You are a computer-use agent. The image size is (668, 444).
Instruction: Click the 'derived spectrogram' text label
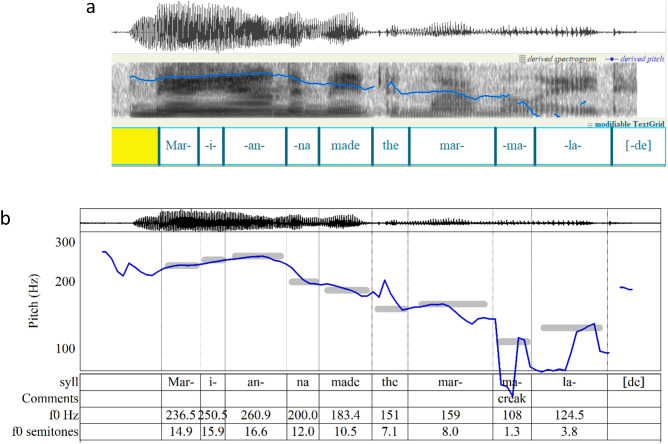tap(562, 59)
